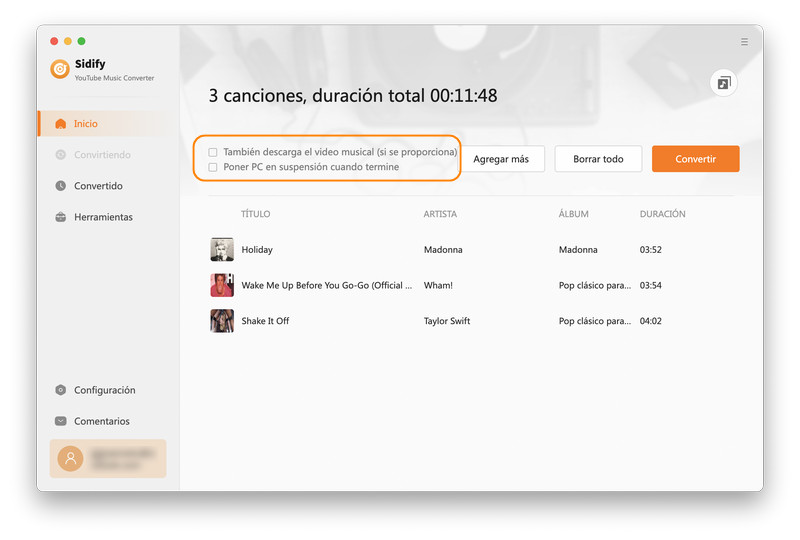This screenshot has width=800, height=540.
Task: Click the duration 04:02 cell
Action: pos(651,321)
